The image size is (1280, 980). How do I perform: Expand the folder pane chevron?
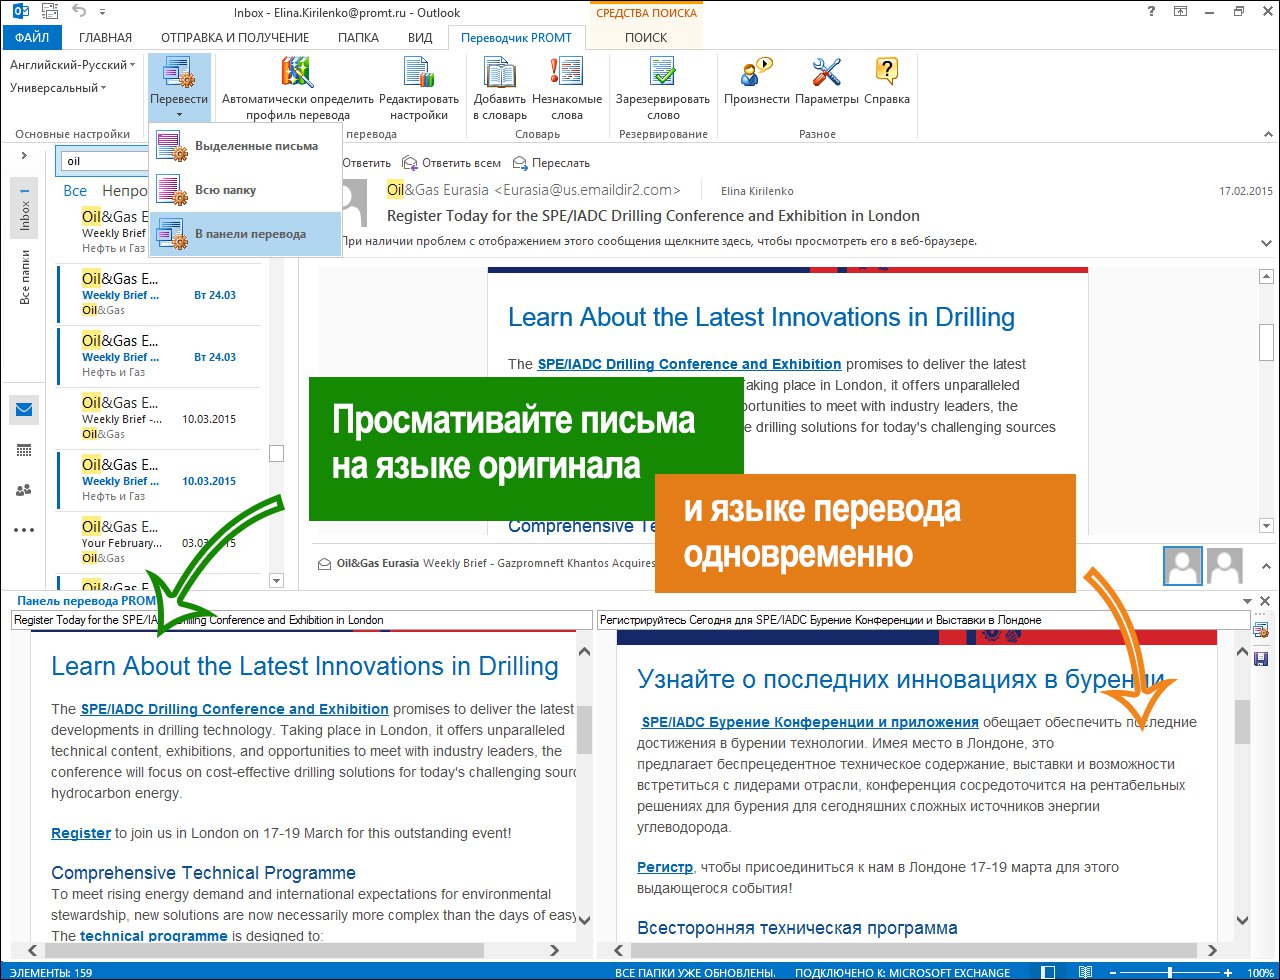point(23,155)
